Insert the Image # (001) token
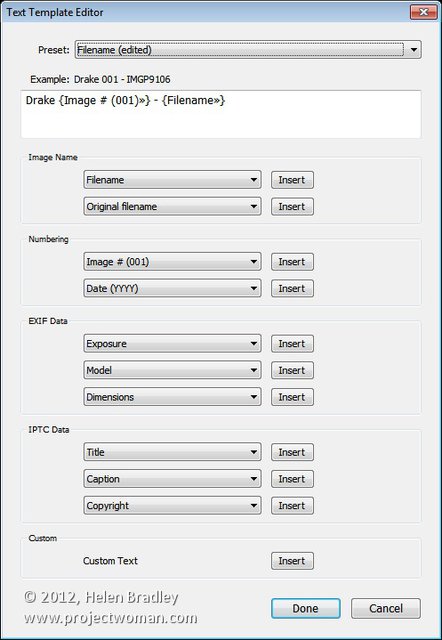Image resolution: width=442 pixels, height=640 pixels. (292, 262)
